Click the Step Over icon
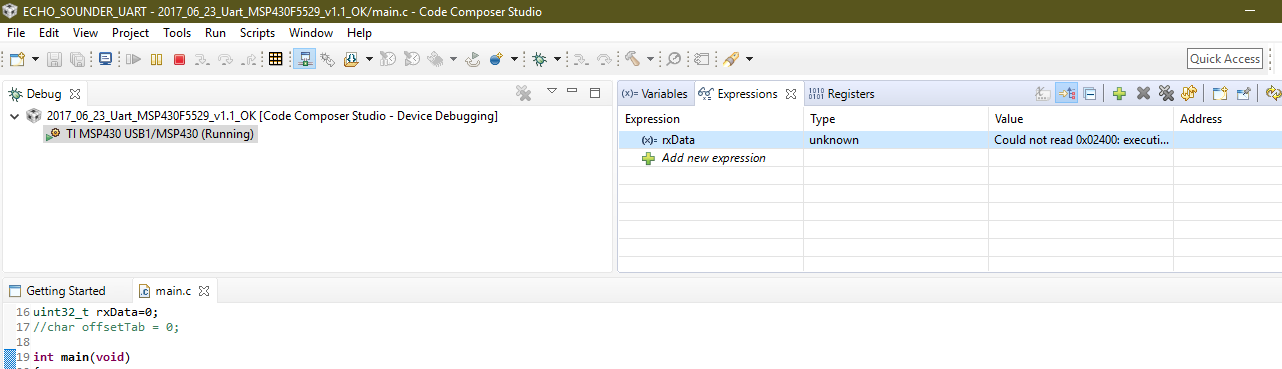The width and height of the screenshot is (1282, 369). 226,59
